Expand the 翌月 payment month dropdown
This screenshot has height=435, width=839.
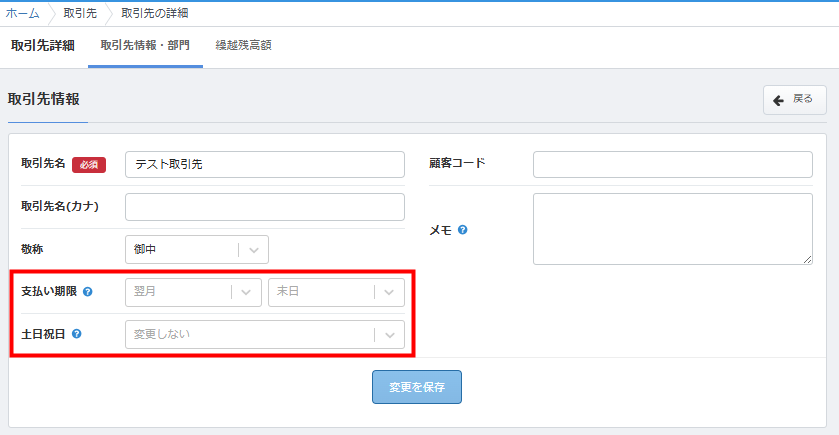pyautogui.click(x=192, y=292)
